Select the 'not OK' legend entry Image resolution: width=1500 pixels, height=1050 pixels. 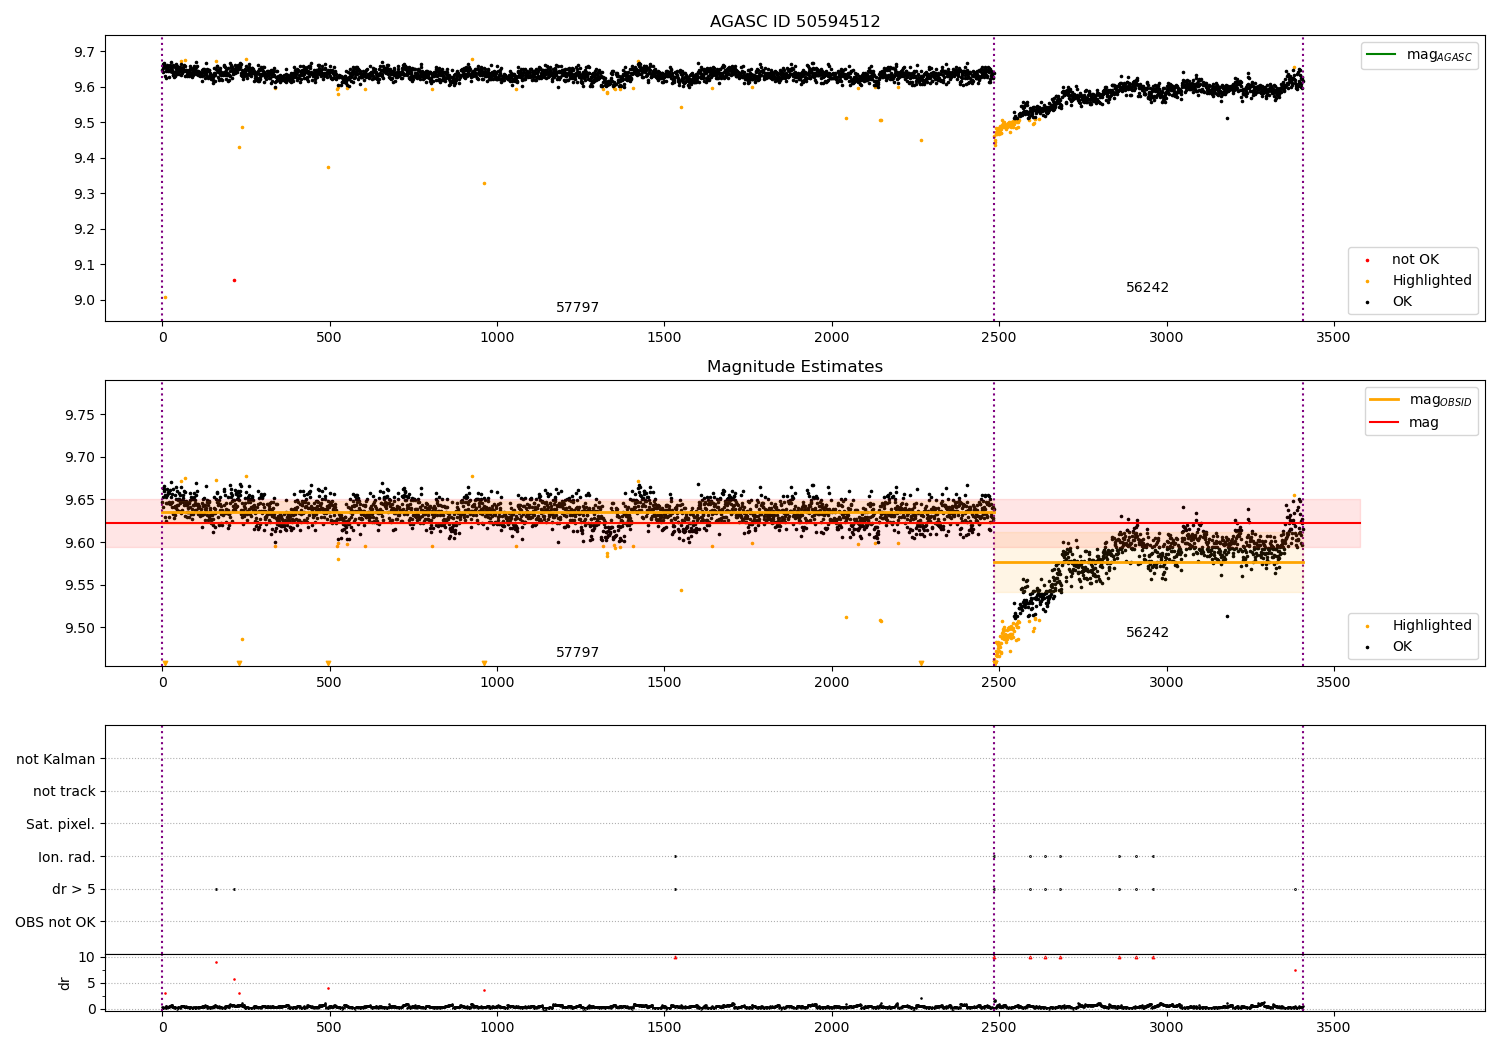pyautogui.click(x=1415, y=260)
